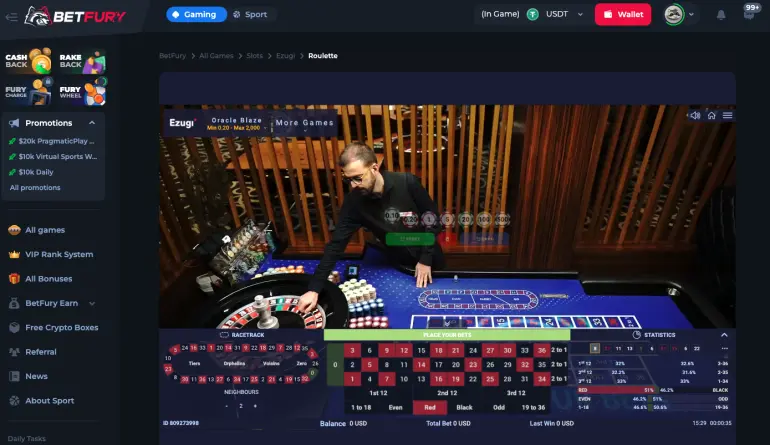Viewport: 770px width, 445px height.
Task: Select the 5 value betting chip
Action: pos(447,219)
